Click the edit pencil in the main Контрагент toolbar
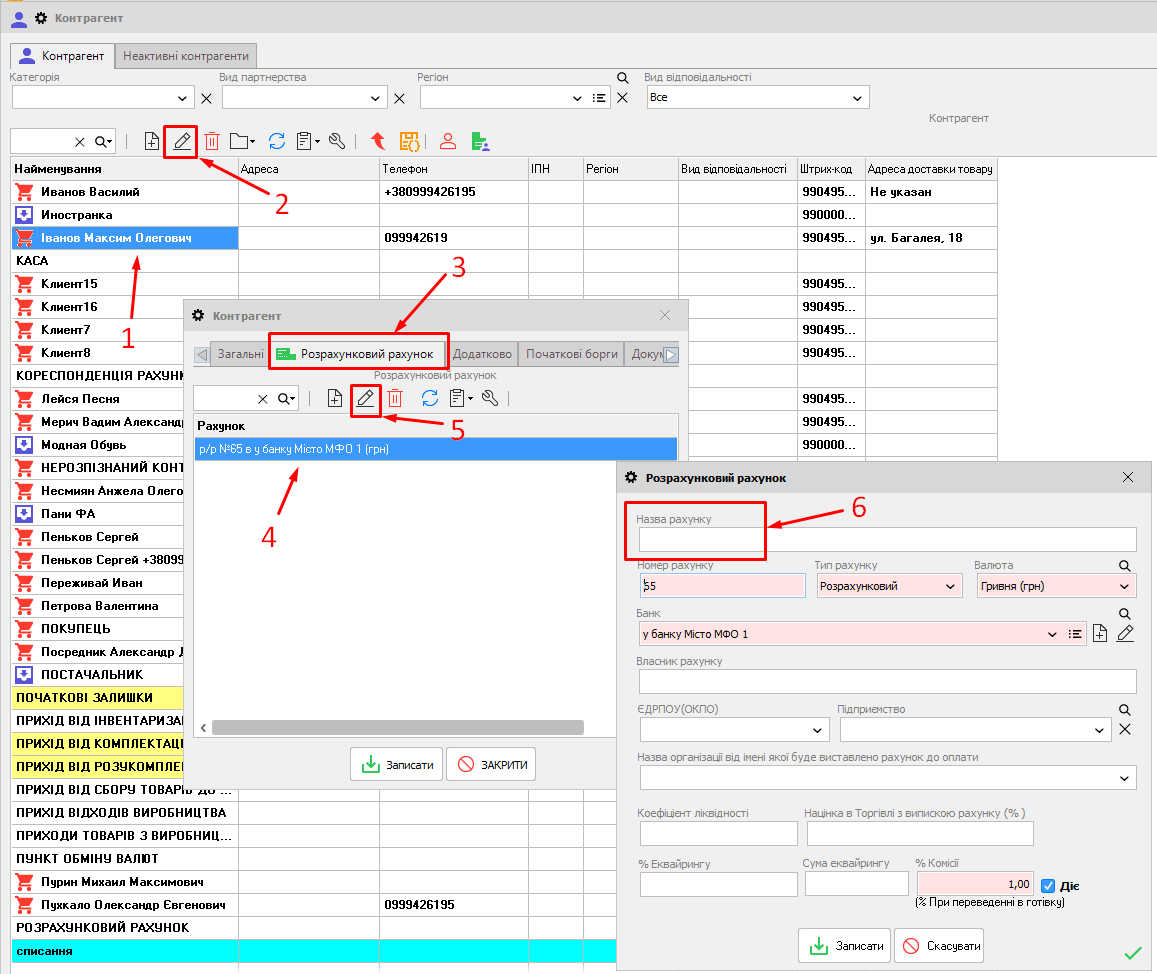 click(181, 141)
